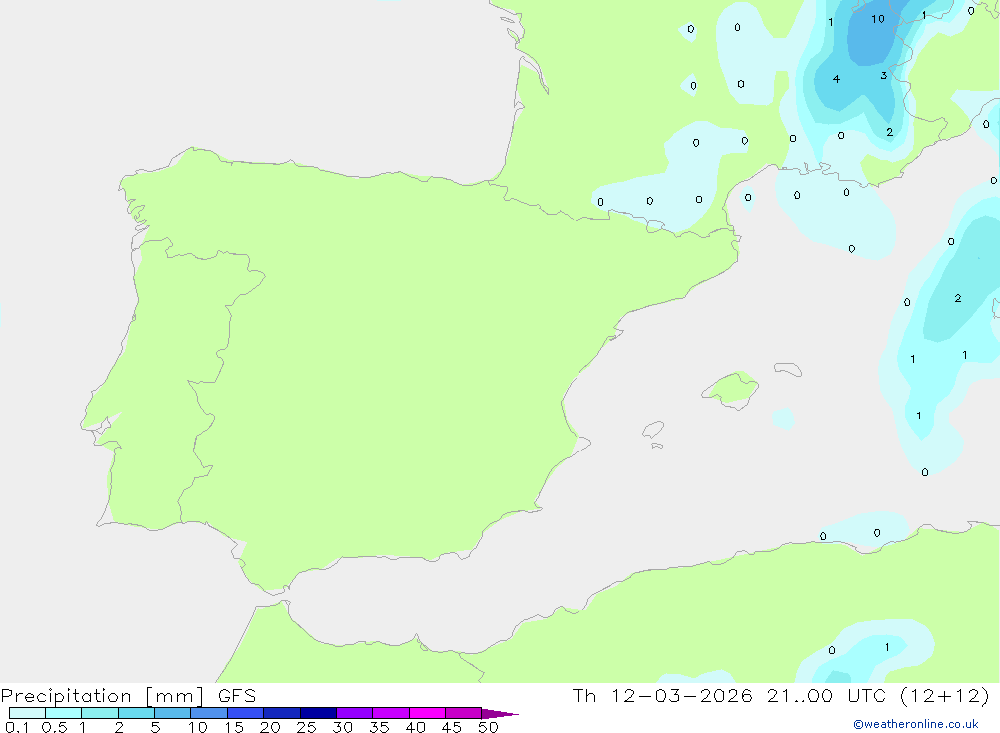Click the legend swatch between 10 and 15

(x=209, y=713)
